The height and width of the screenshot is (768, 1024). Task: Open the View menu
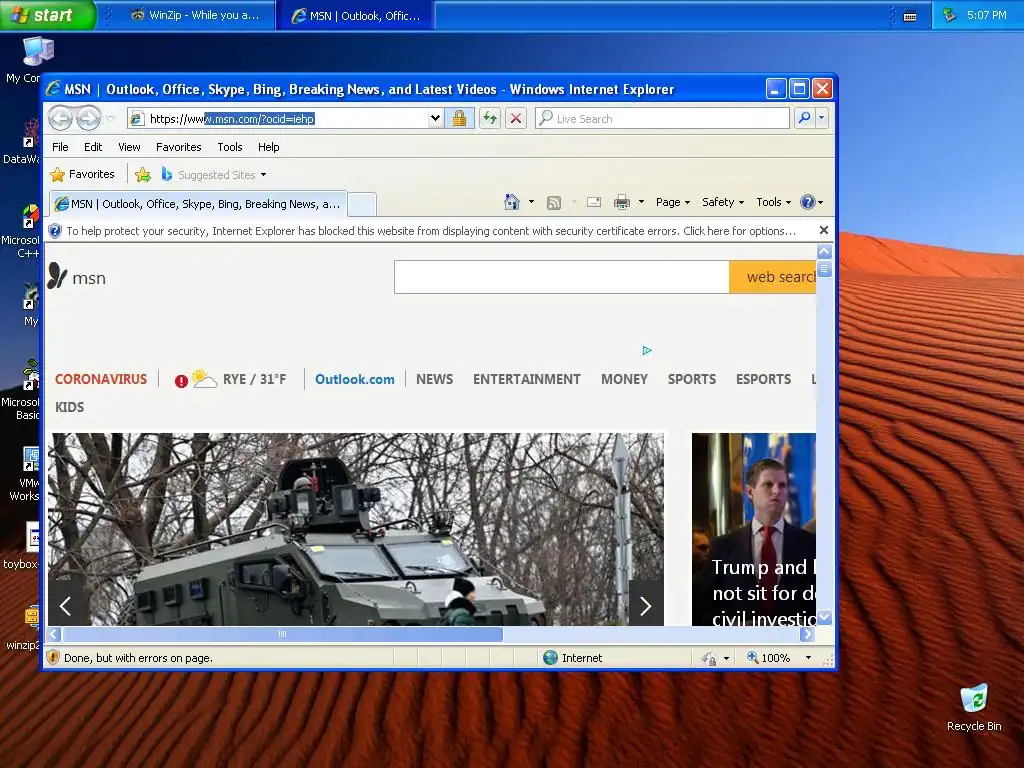(x=129, y=147)
